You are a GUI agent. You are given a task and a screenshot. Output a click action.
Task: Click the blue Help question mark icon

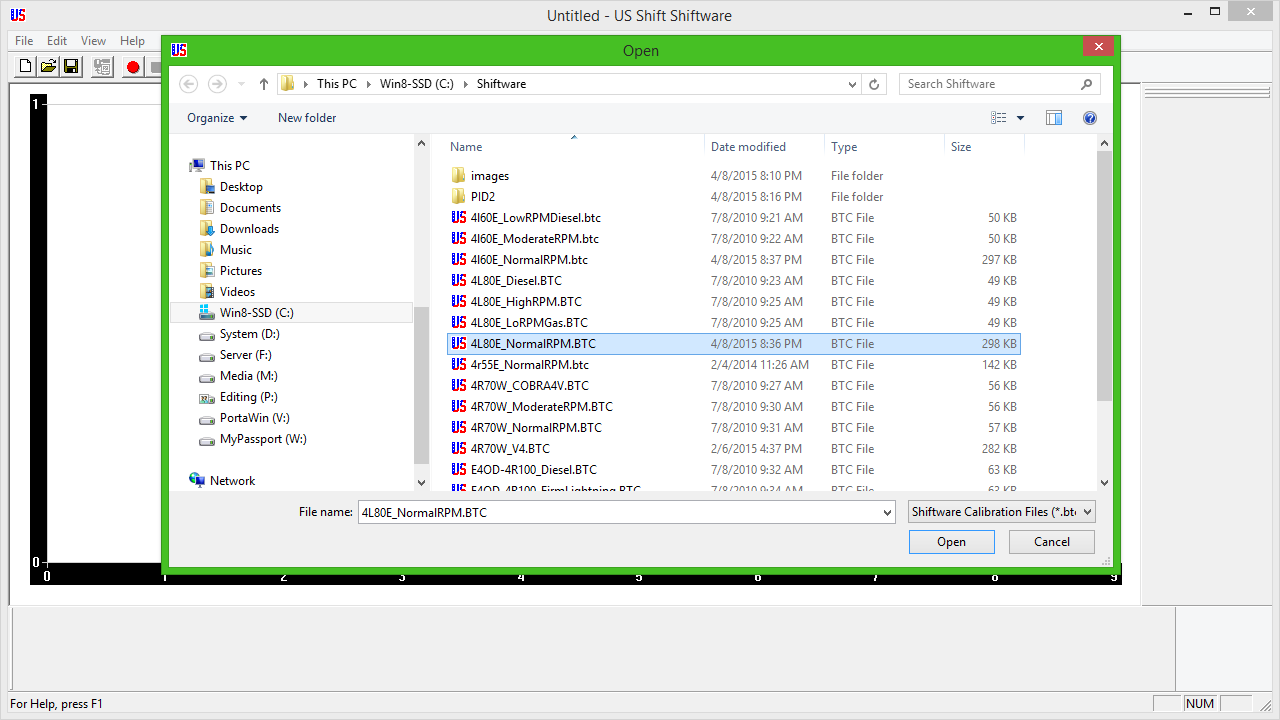click(x=1090, y=118)
